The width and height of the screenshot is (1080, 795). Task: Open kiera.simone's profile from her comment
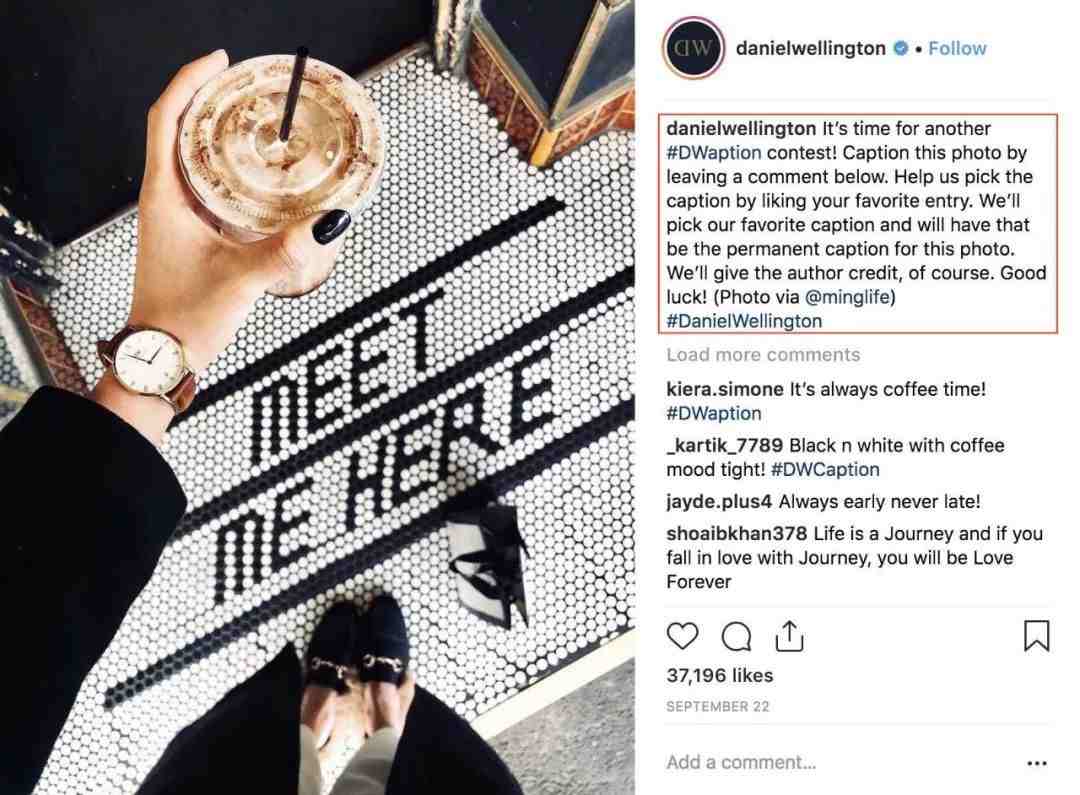725,389
